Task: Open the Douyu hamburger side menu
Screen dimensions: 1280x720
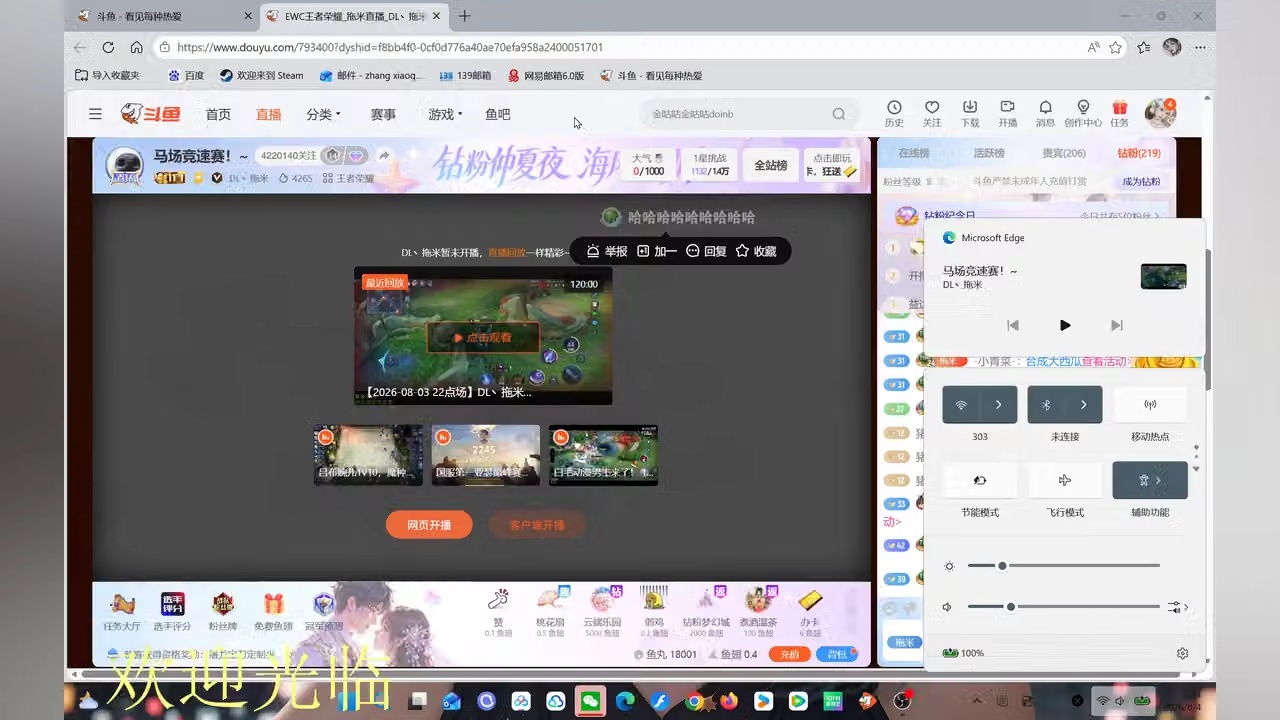Action: 95,114
